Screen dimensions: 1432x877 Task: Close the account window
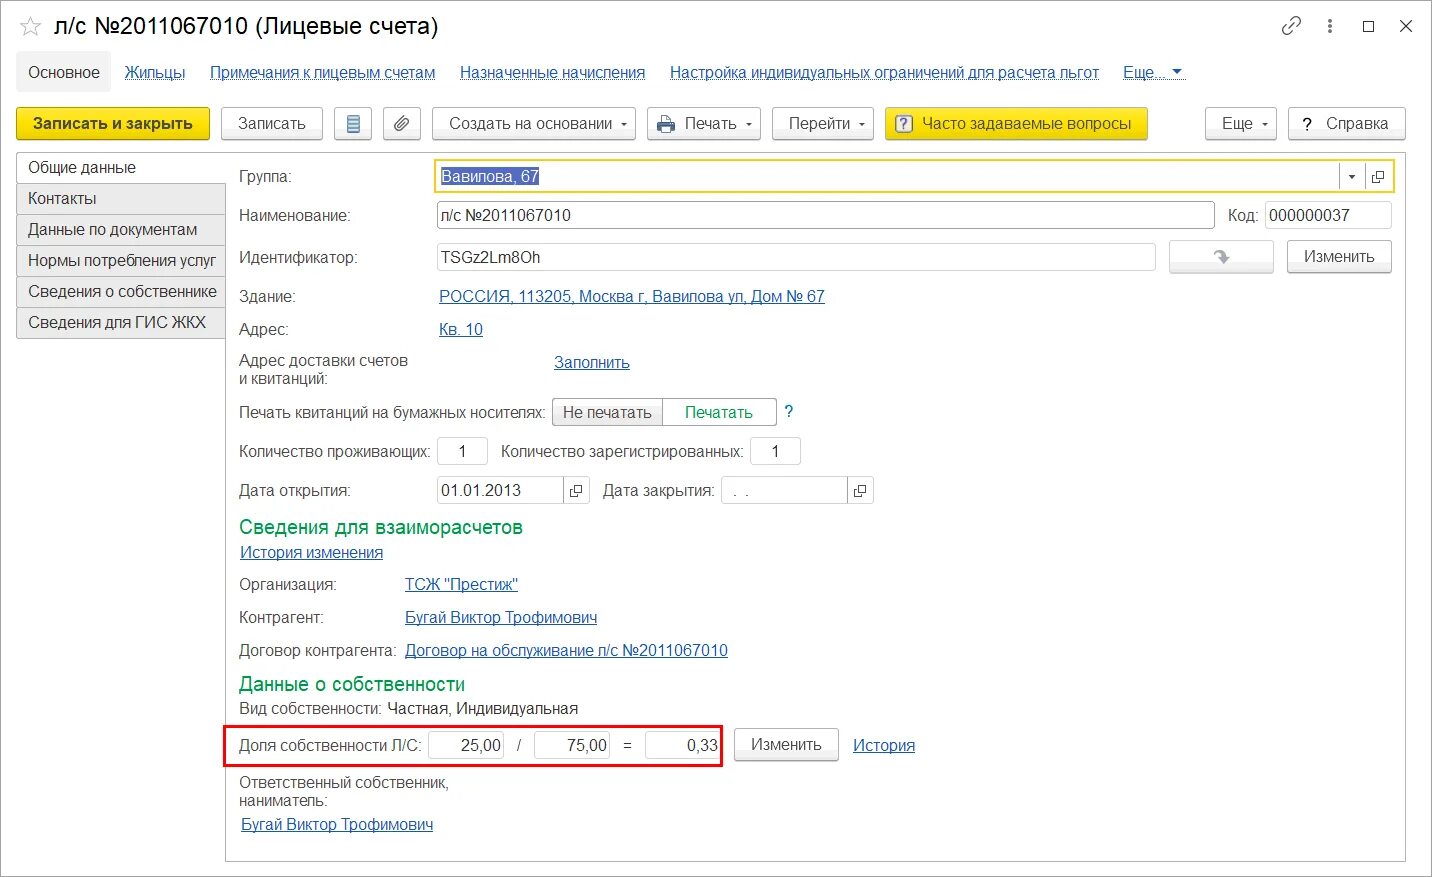coord(1405,26)
